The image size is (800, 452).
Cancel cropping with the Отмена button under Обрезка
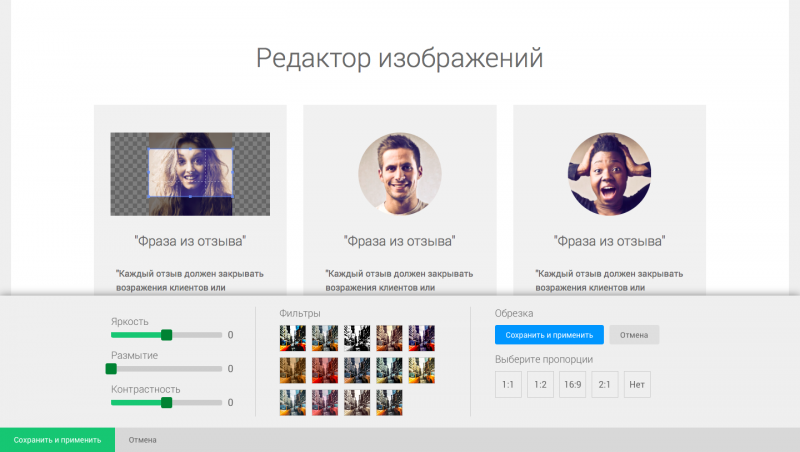coord(634,335)
